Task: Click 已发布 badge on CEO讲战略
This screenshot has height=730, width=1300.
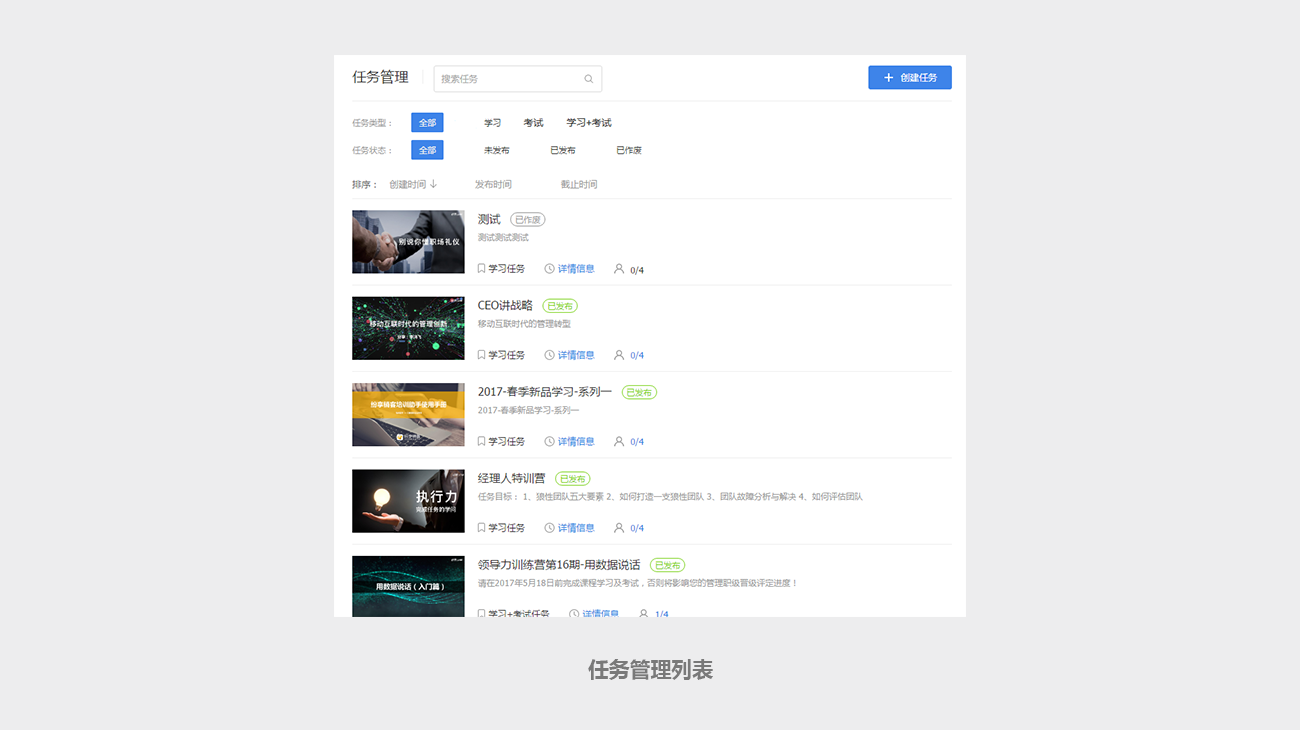Action: 560,306
